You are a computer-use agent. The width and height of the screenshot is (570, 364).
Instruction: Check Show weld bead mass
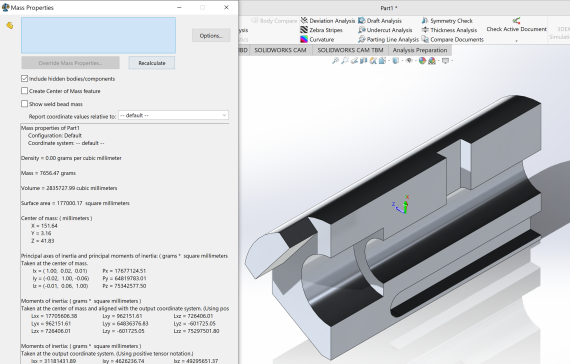[24, 104]
